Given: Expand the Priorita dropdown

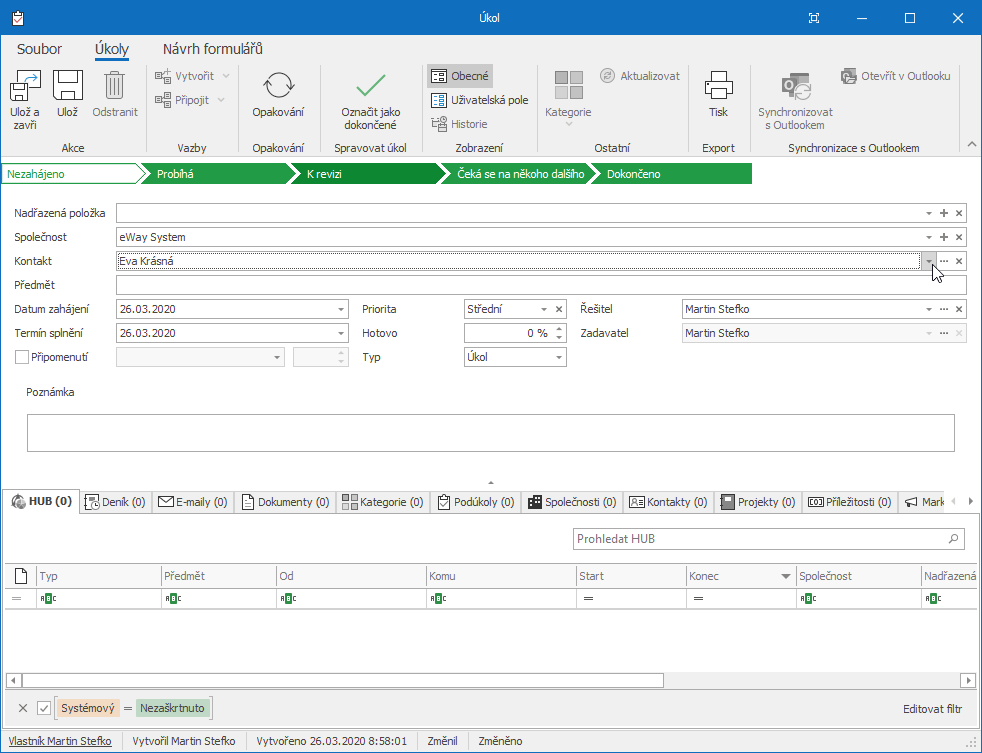Looking at the screenshot, I should [x=544, y=309].
